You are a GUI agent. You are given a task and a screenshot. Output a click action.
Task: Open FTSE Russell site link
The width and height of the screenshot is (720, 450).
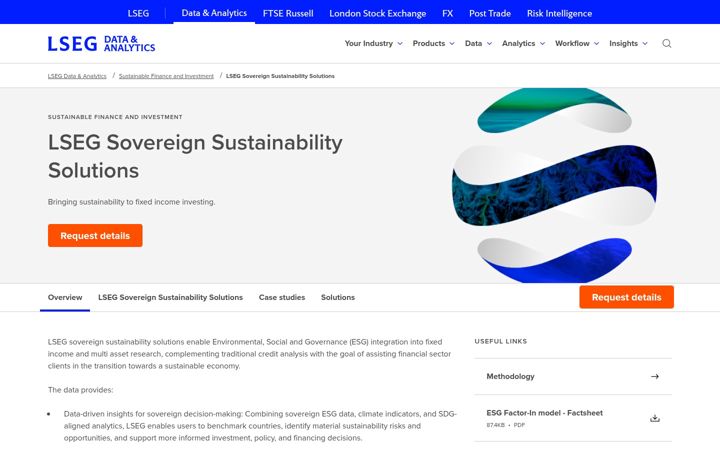[288, 13]
